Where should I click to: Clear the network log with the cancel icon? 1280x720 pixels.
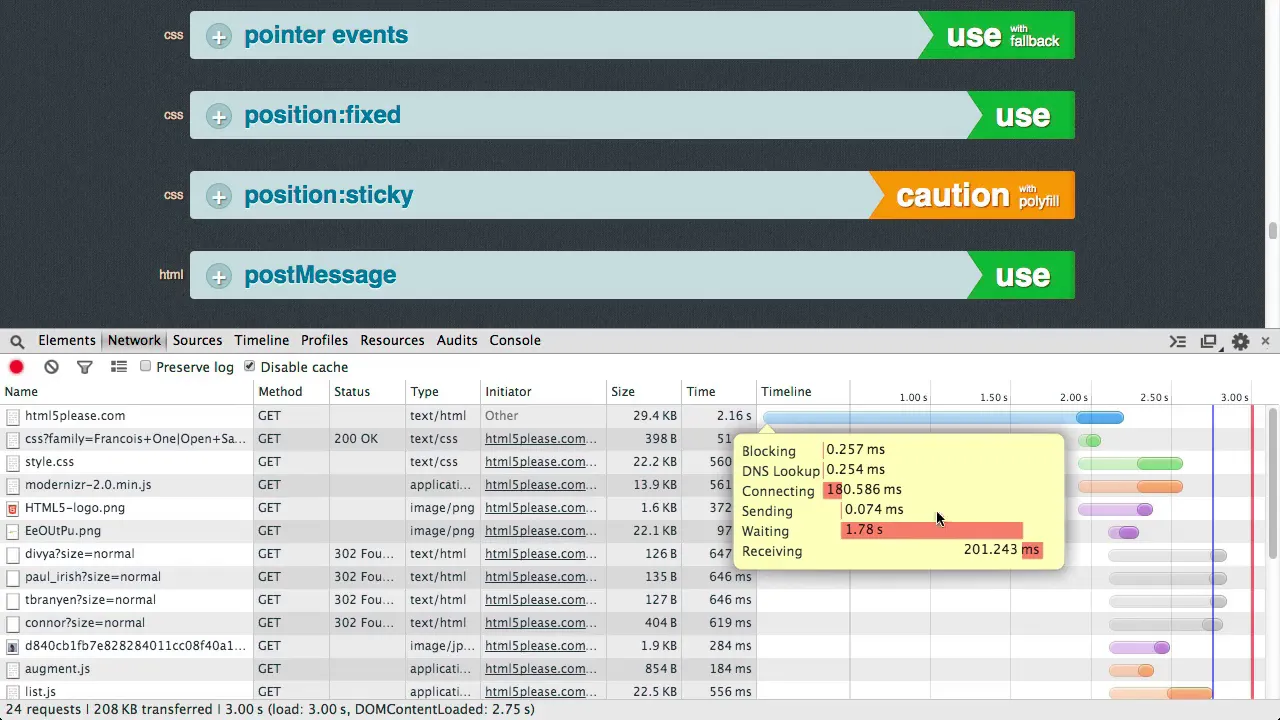51,367
